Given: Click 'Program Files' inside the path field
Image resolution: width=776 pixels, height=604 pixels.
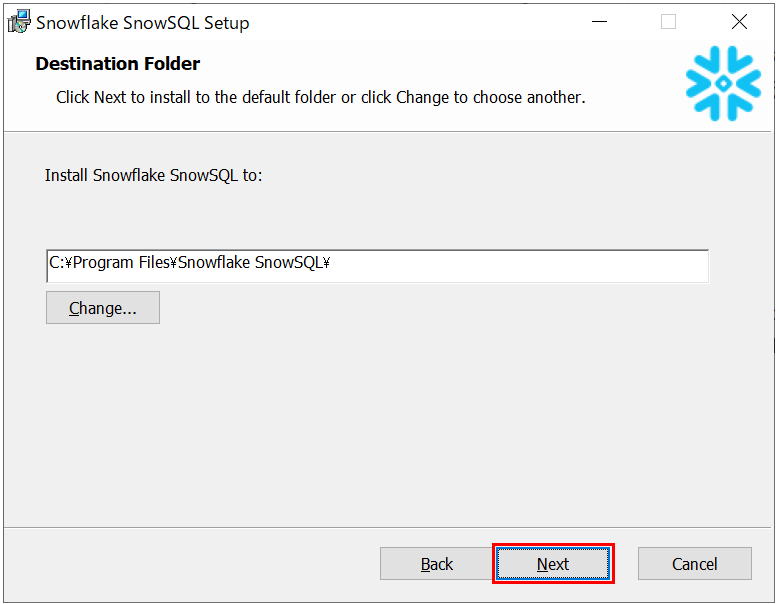Looking at the screenshot, I should [121, 263].
